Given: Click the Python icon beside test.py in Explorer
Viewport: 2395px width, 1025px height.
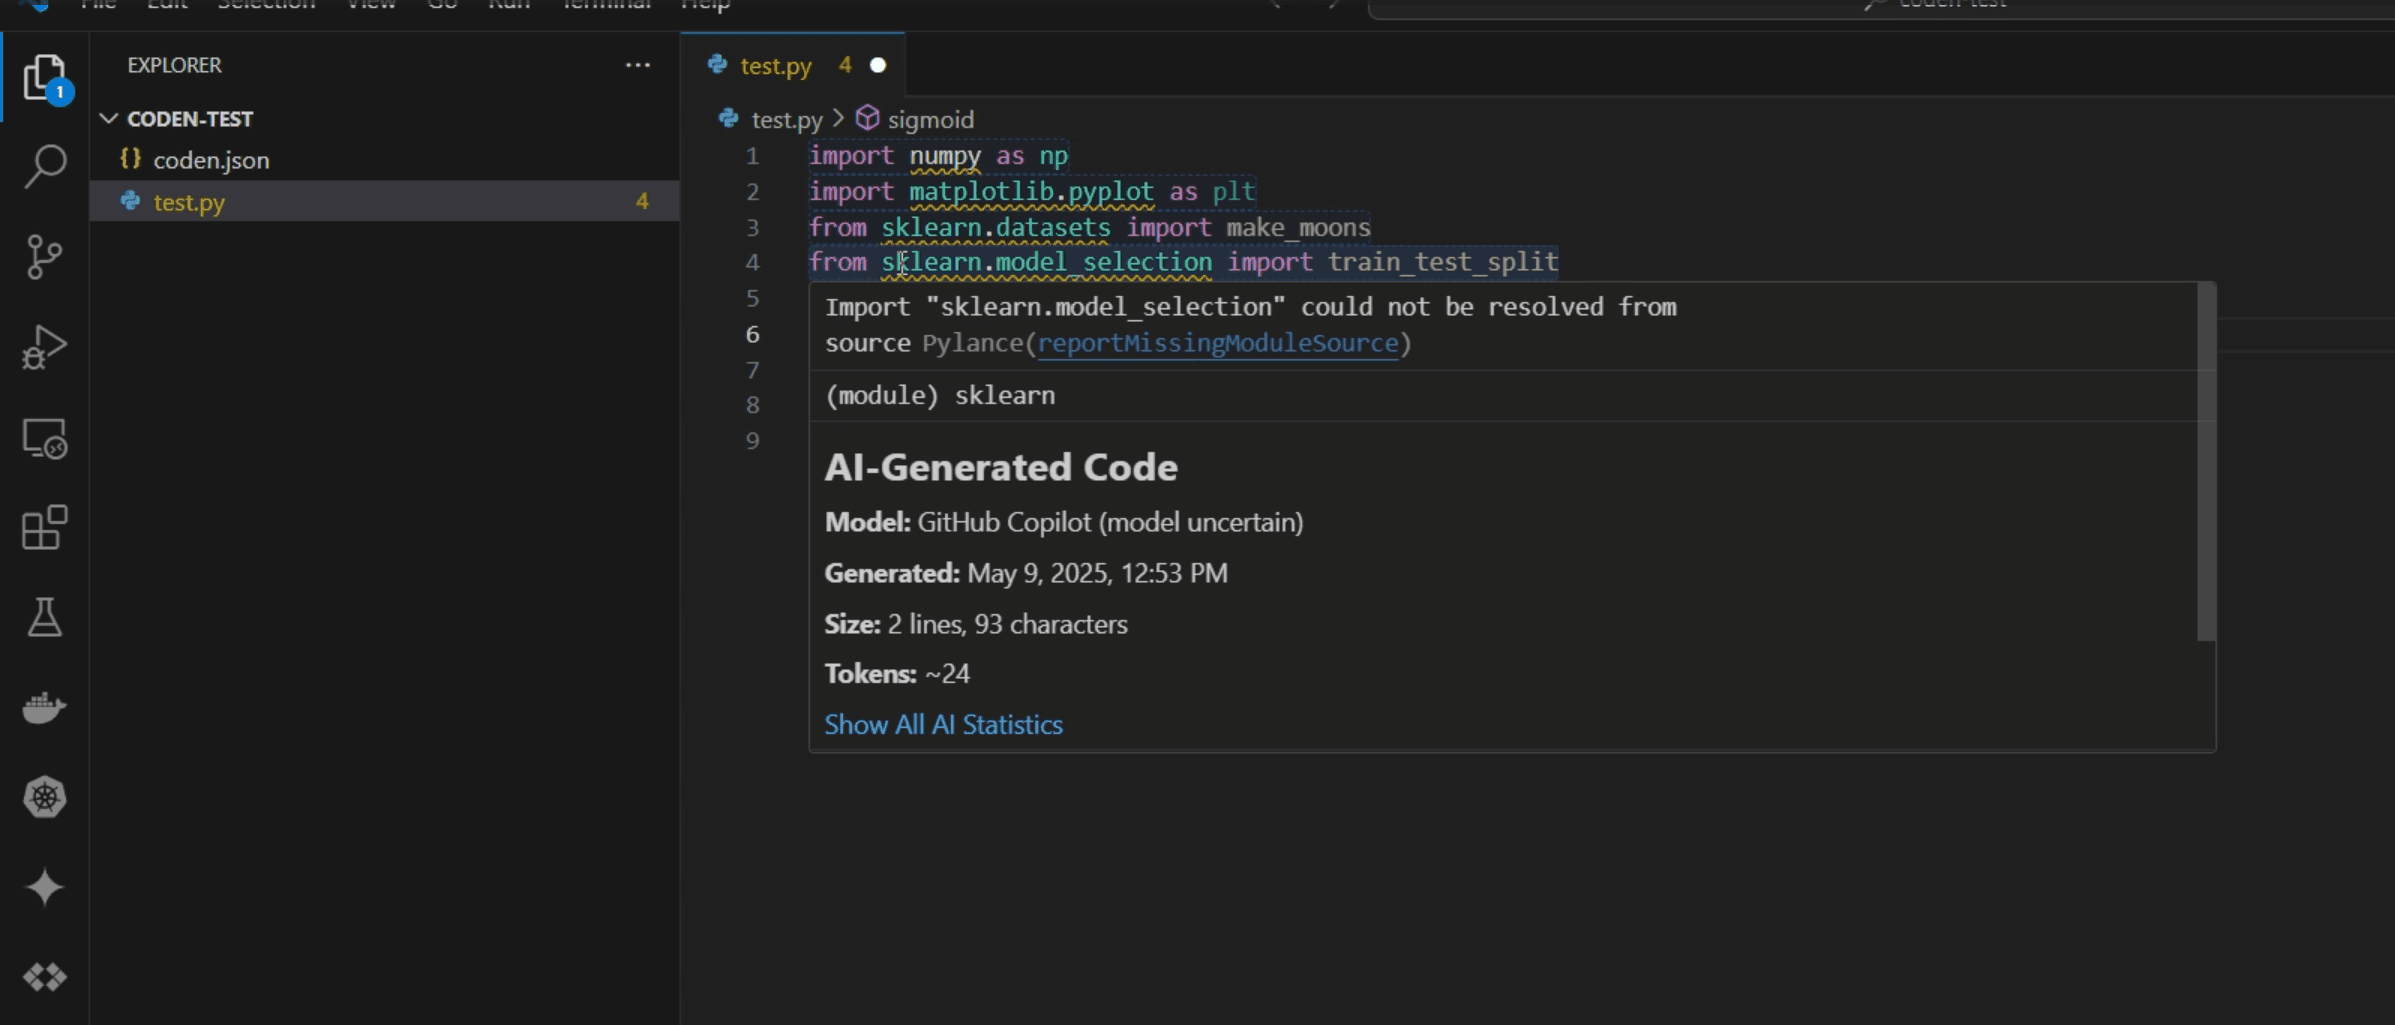Looking at the screenshot, I should pyautogui.click(x=130, y=201).
